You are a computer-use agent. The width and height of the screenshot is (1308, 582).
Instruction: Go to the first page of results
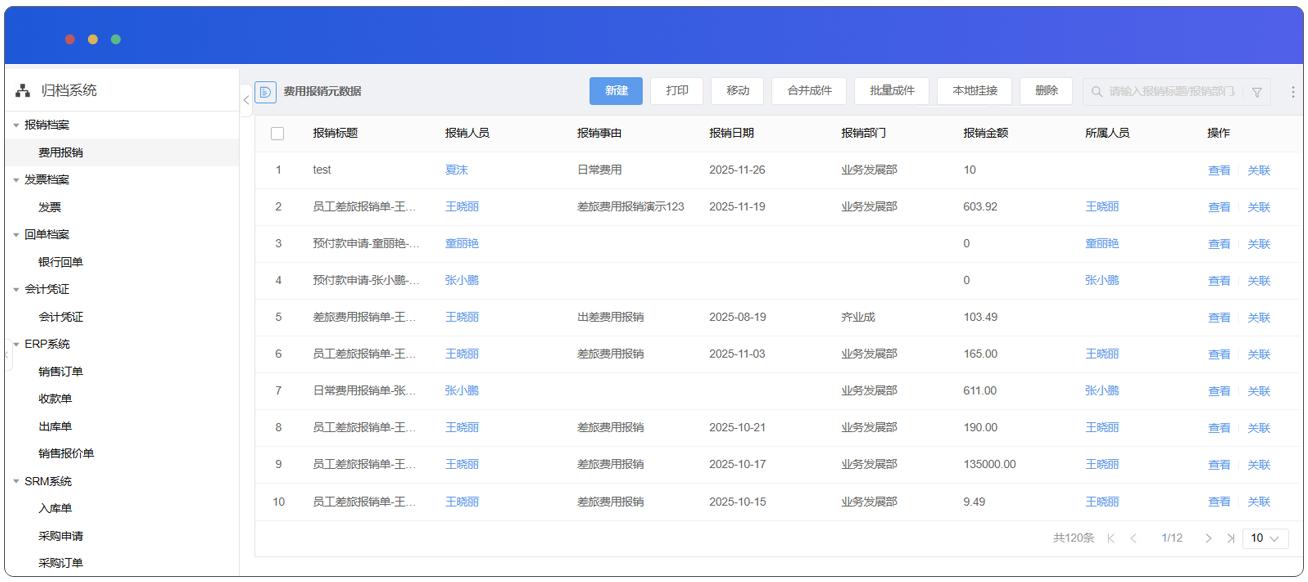coord(1111,538)
